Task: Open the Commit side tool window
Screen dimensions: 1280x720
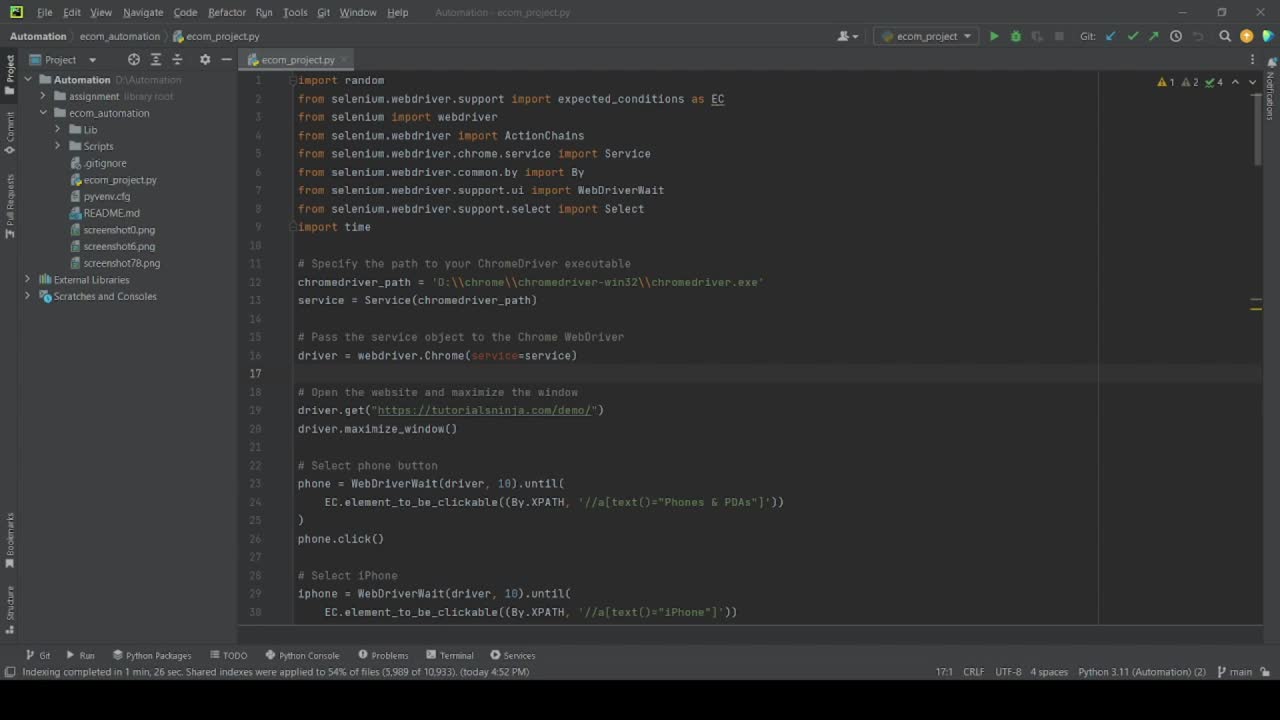Action: click(x=10, y=133)
